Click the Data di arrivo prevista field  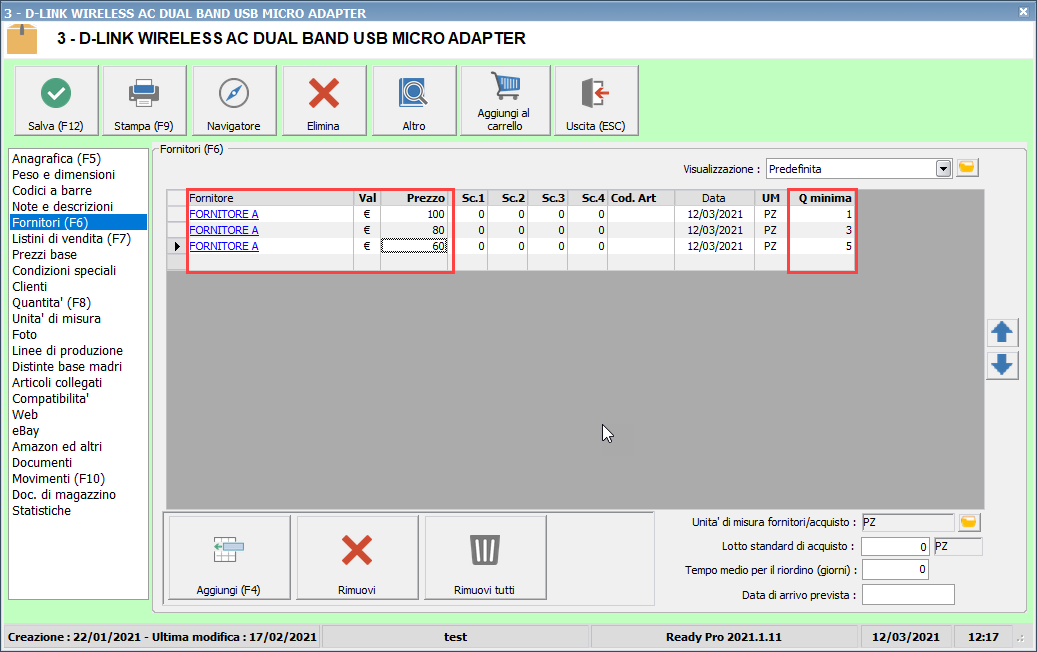[908, 594]
